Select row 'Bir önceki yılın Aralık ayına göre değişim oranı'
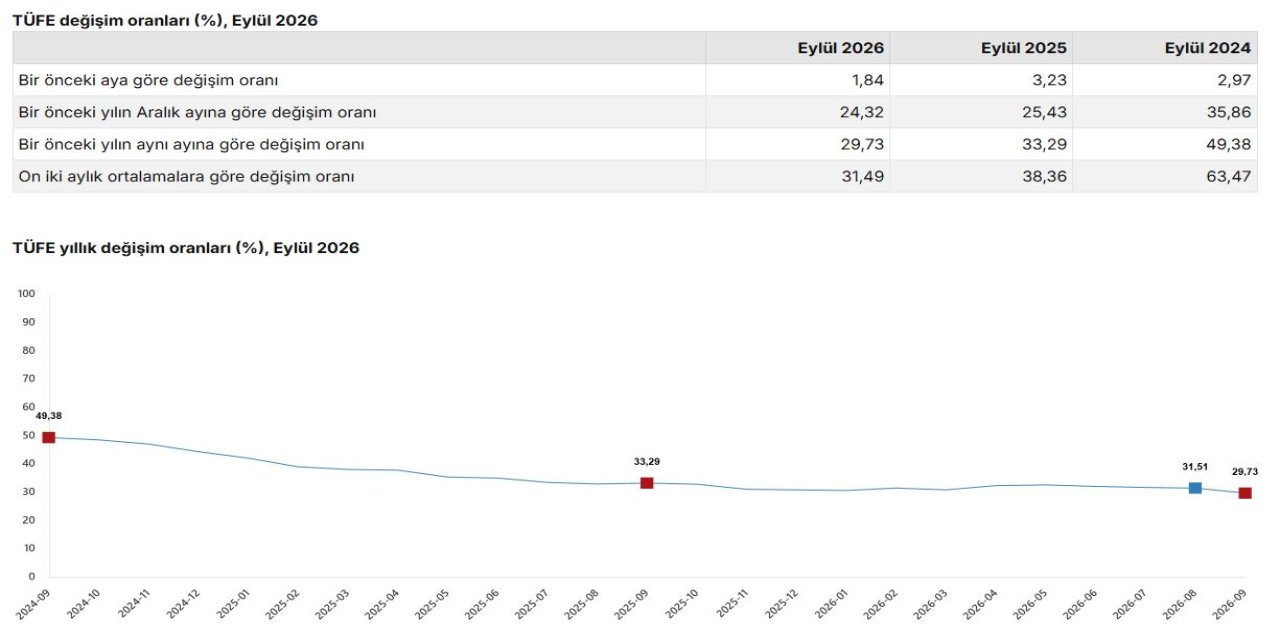The image size is (1280, 640). [x=635, y=112]
